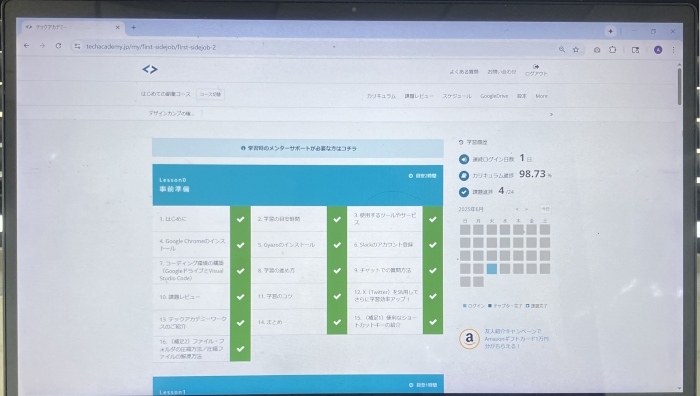Click the 学習履歴 history icon
Screen dimensions: 700x396
[x=461, y=142]
